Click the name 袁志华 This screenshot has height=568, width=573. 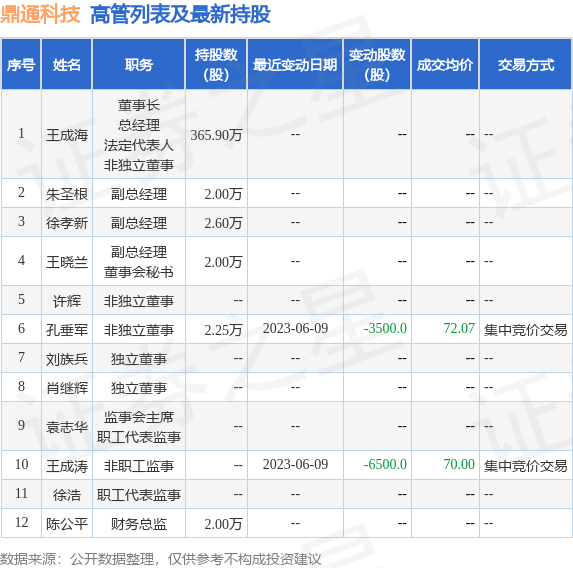tap(67, 427)
